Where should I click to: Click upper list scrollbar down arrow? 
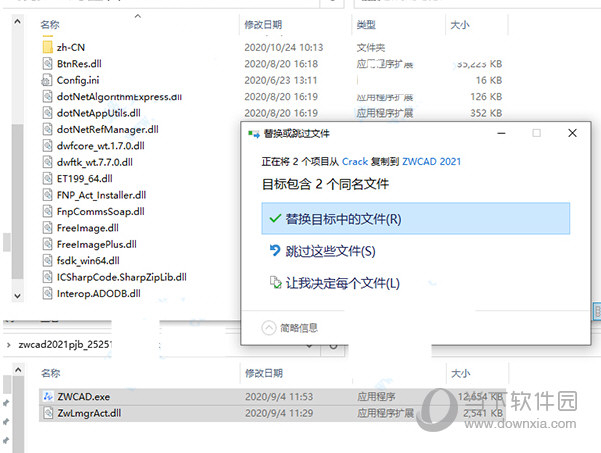[17, 295]
